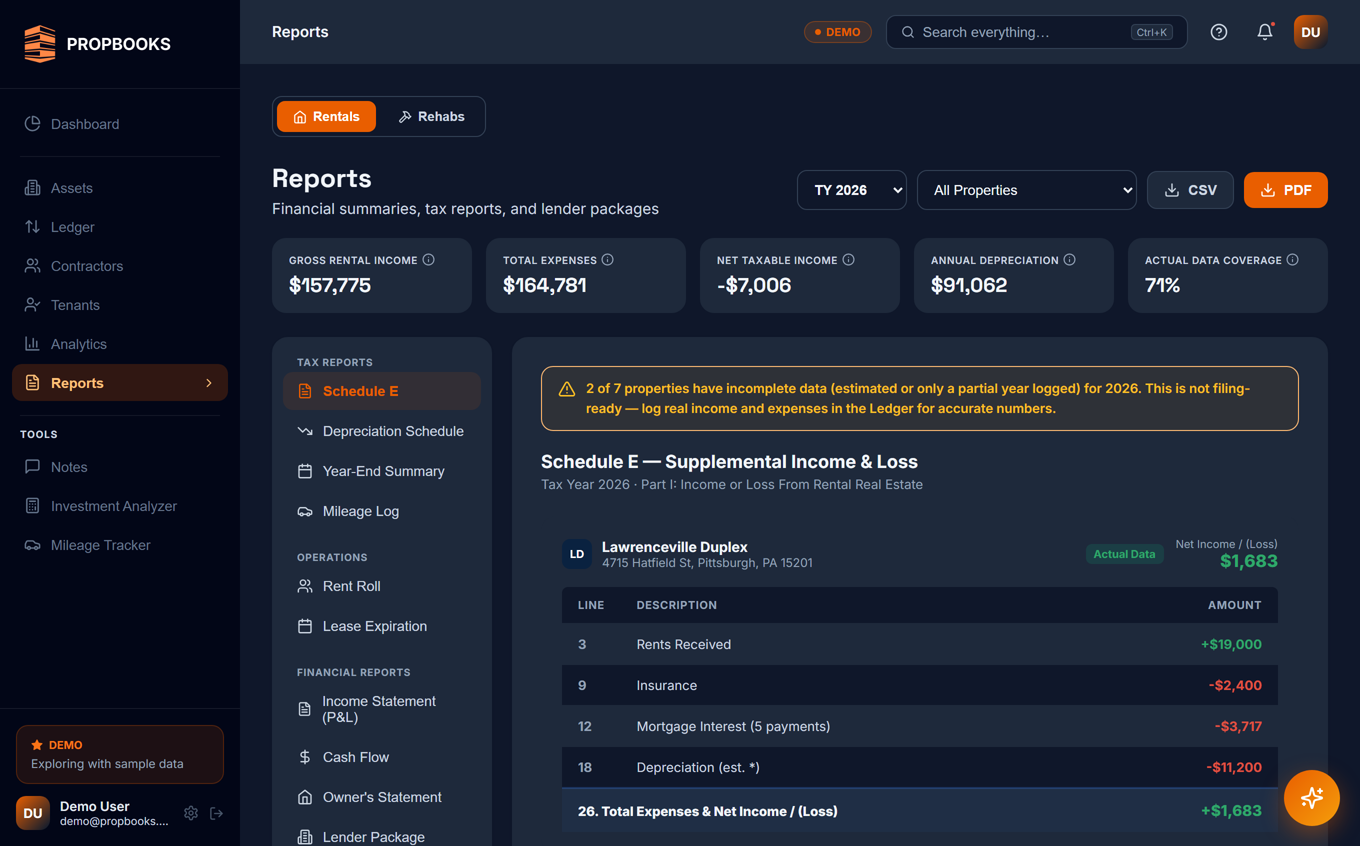Show Gross Rental Income info tooltip icon
Image resolution: width=1360 pixels, height=846 pixels.
429,260
